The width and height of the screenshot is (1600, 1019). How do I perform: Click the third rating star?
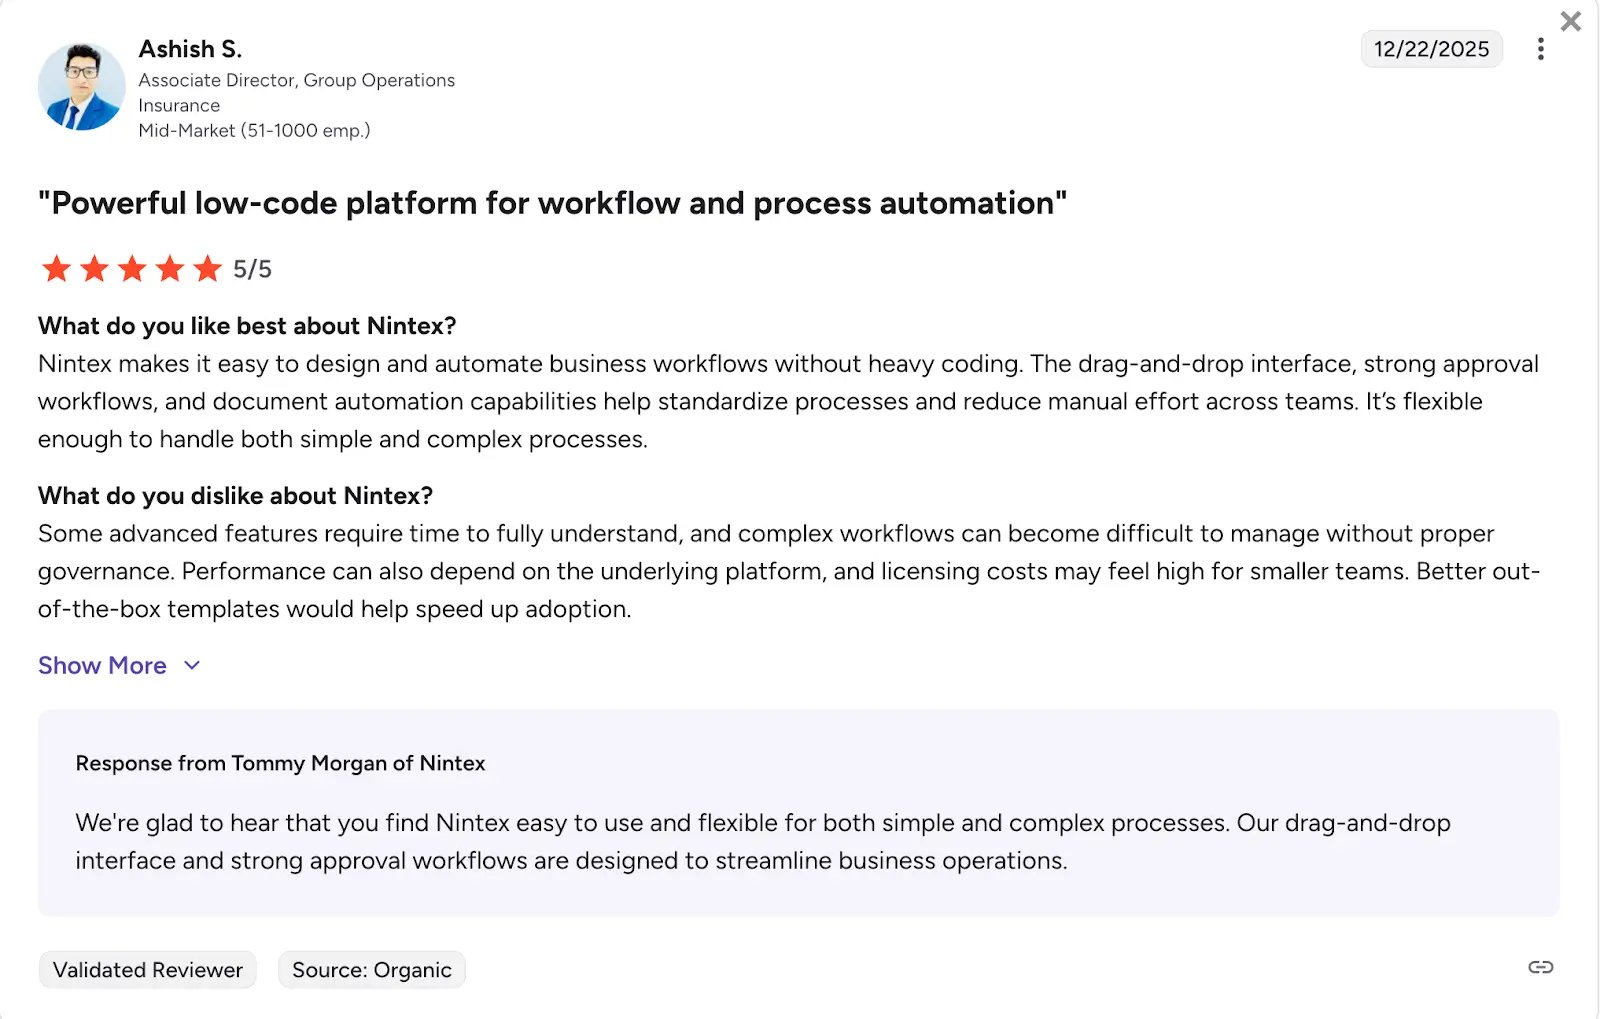[x=132, y=269]
